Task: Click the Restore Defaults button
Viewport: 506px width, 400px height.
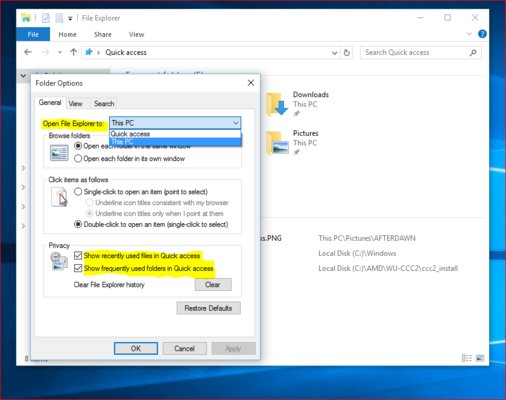Action: tap(208, 308)
